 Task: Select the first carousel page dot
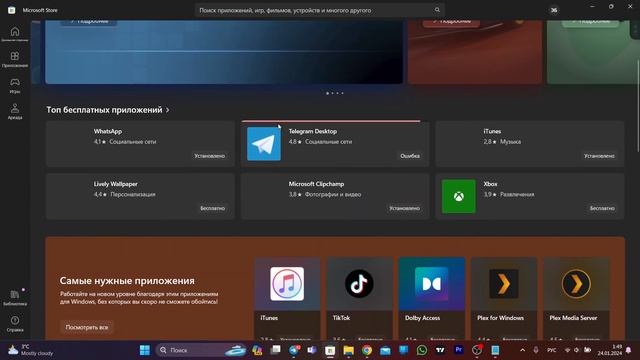(327, 93)
